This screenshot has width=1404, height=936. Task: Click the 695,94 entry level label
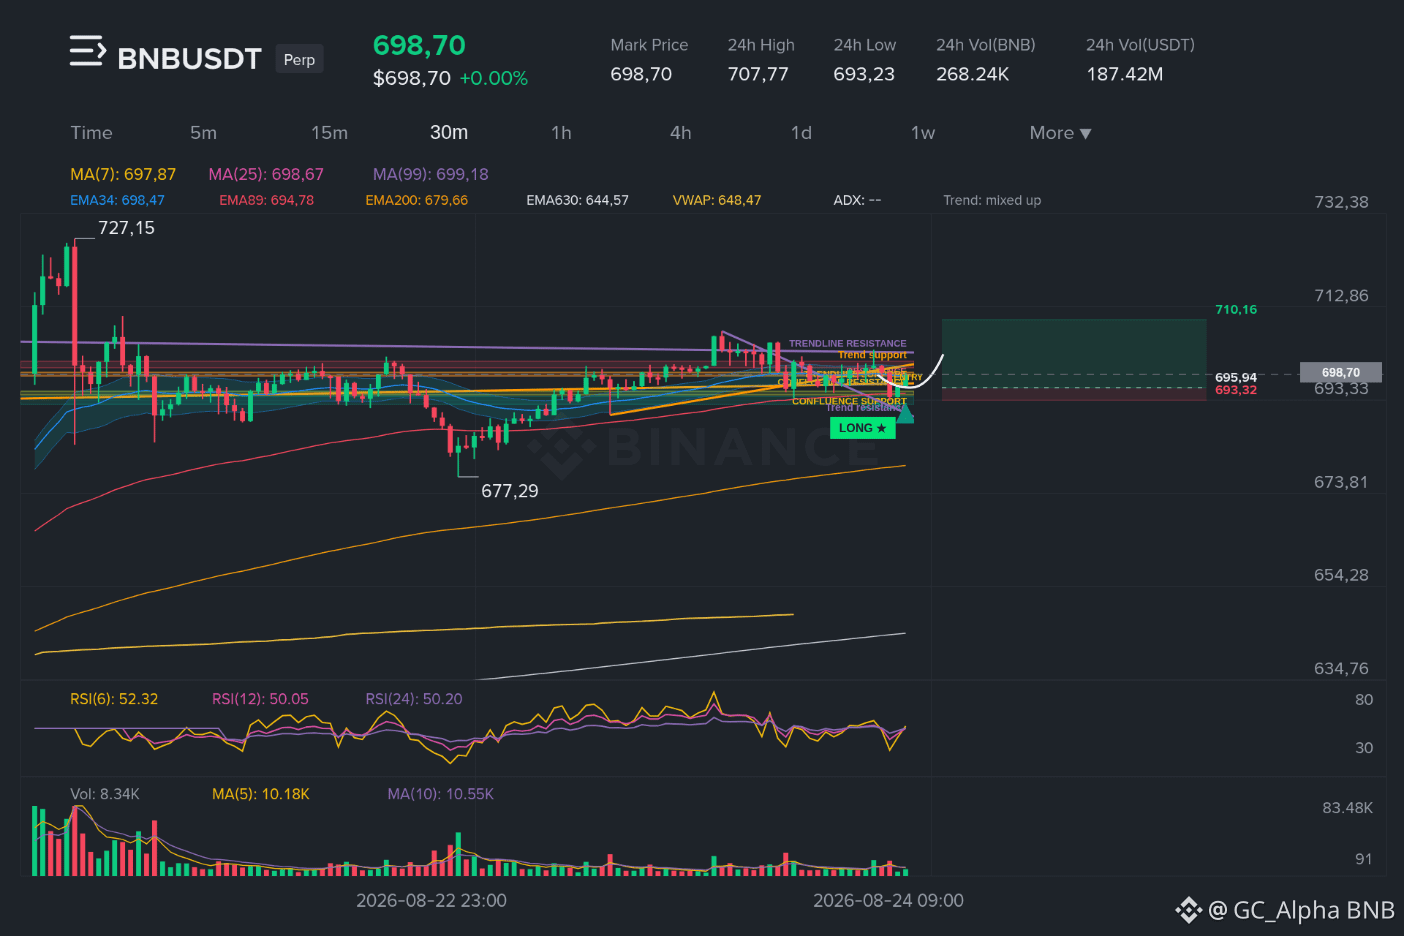tap(1236, 377)
